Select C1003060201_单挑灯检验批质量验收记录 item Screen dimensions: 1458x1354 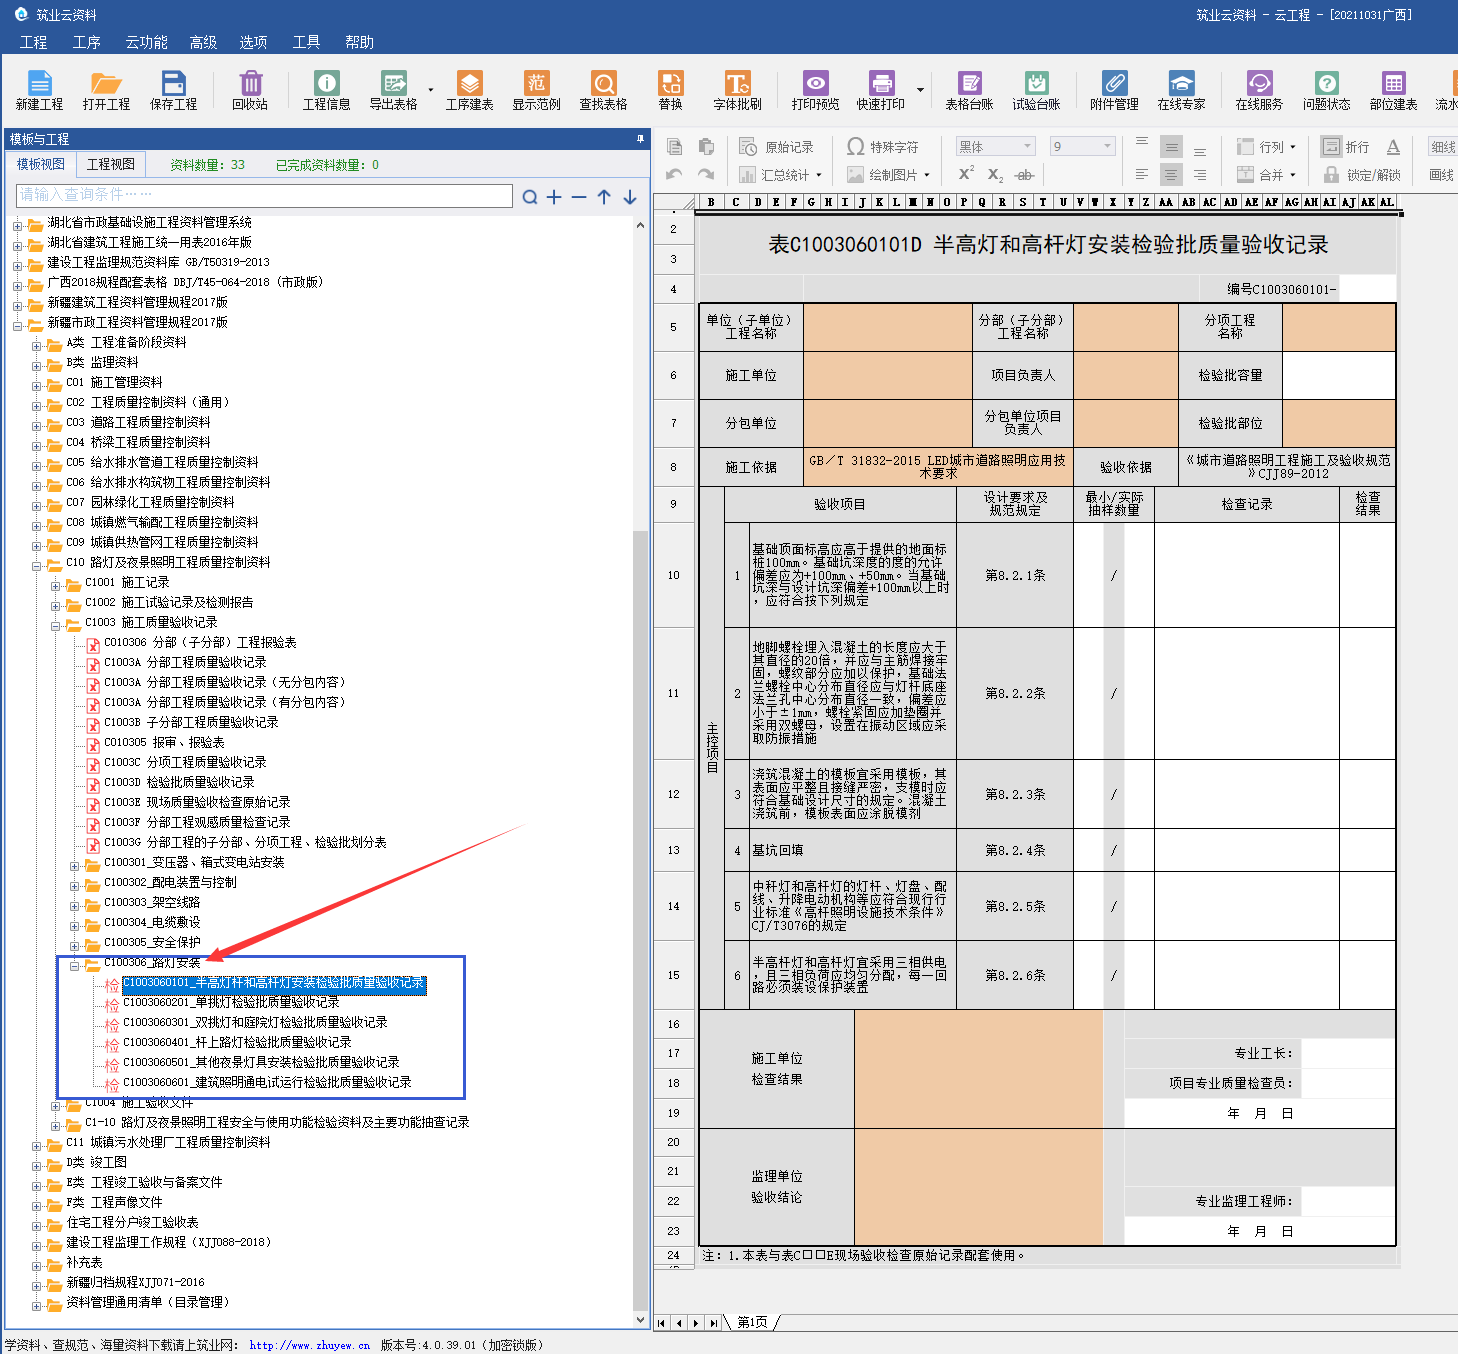point(231,1002)
